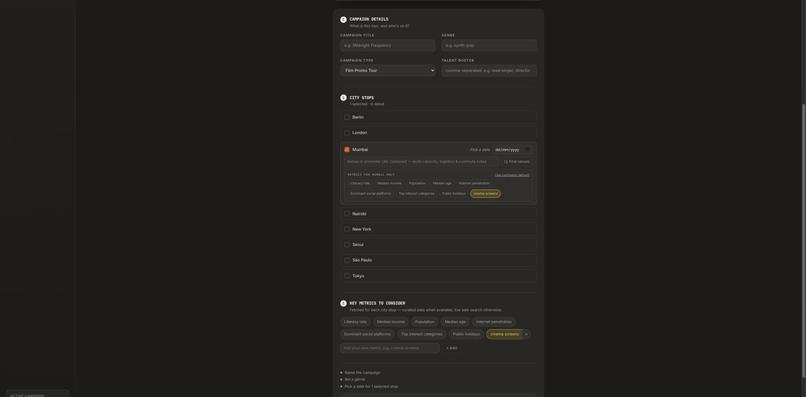
Task: Toggle Dominant social platforms chip under Mumbai metrics
Action: pyautogui.click(x=371, y=194)
